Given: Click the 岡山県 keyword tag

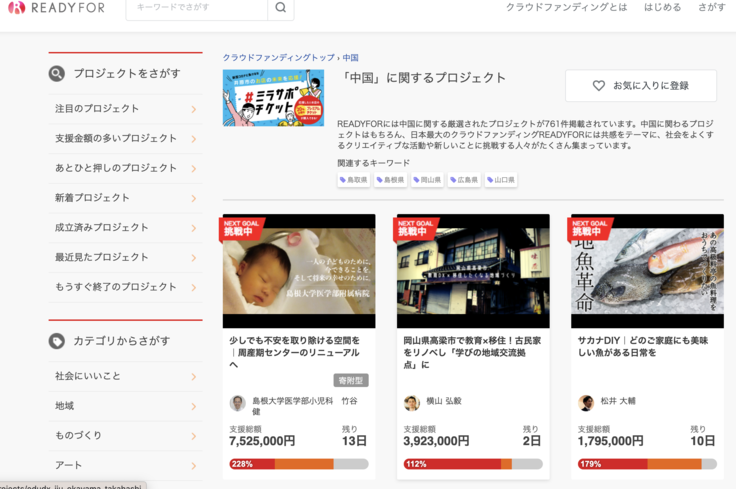Looking at the screenshot, I should coord(427,180).
